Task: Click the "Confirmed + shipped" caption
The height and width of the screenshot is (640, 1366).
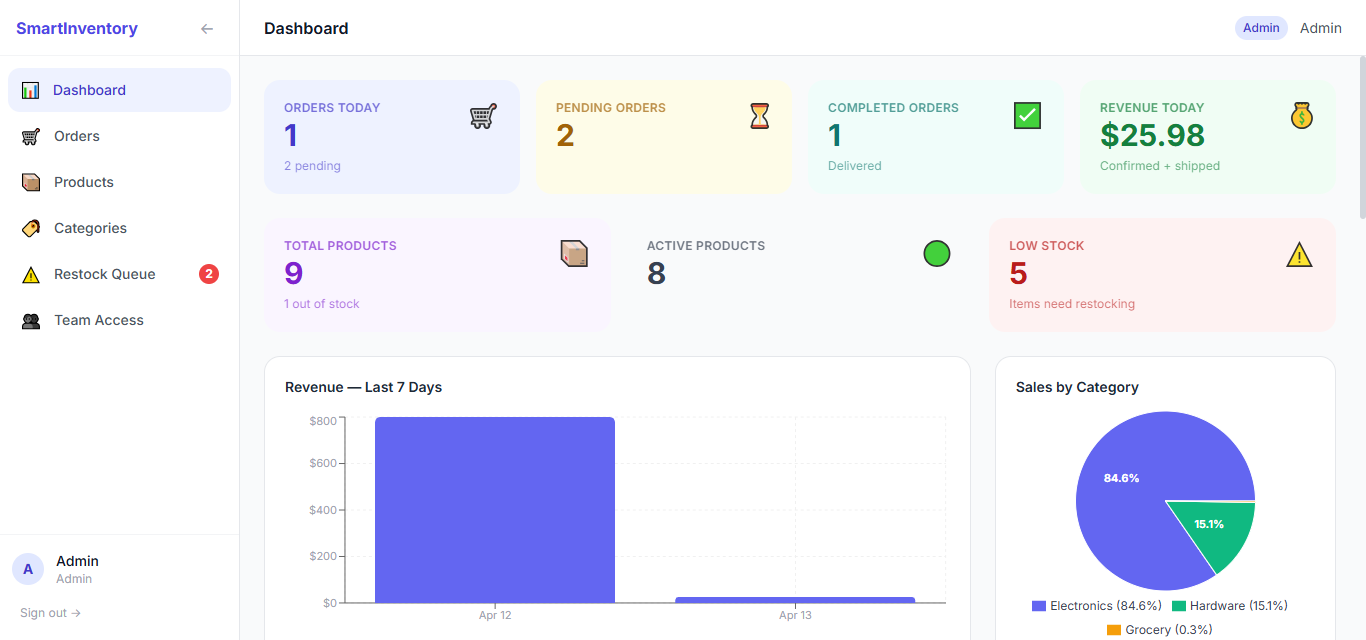Action: [x=1160, y=166]
